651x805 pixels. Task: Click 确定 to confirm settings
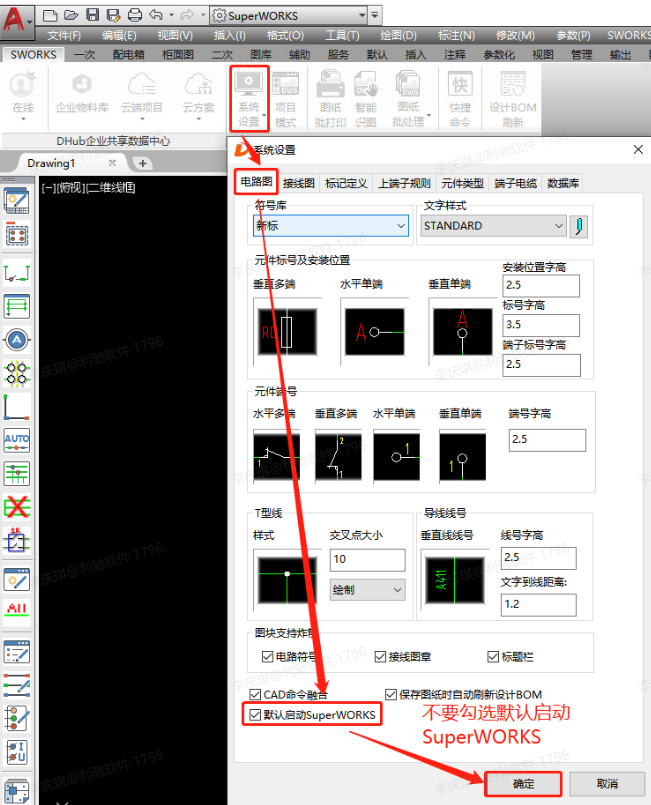coord(523,783)
